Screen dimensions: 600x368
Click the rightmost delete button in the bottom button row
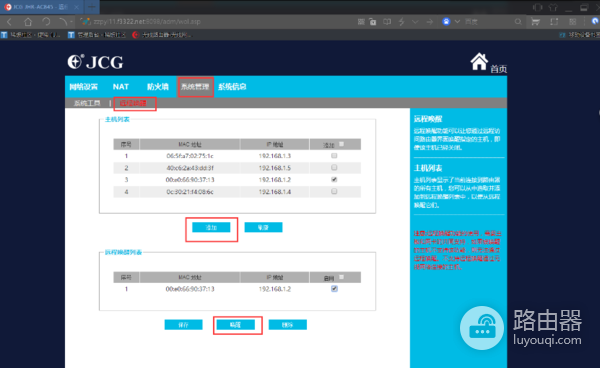pos(287,325)
